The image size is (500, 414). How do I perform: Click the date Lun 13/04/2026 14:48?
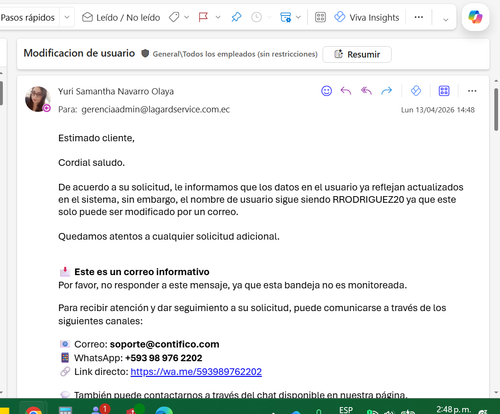(x=438, y=110)
